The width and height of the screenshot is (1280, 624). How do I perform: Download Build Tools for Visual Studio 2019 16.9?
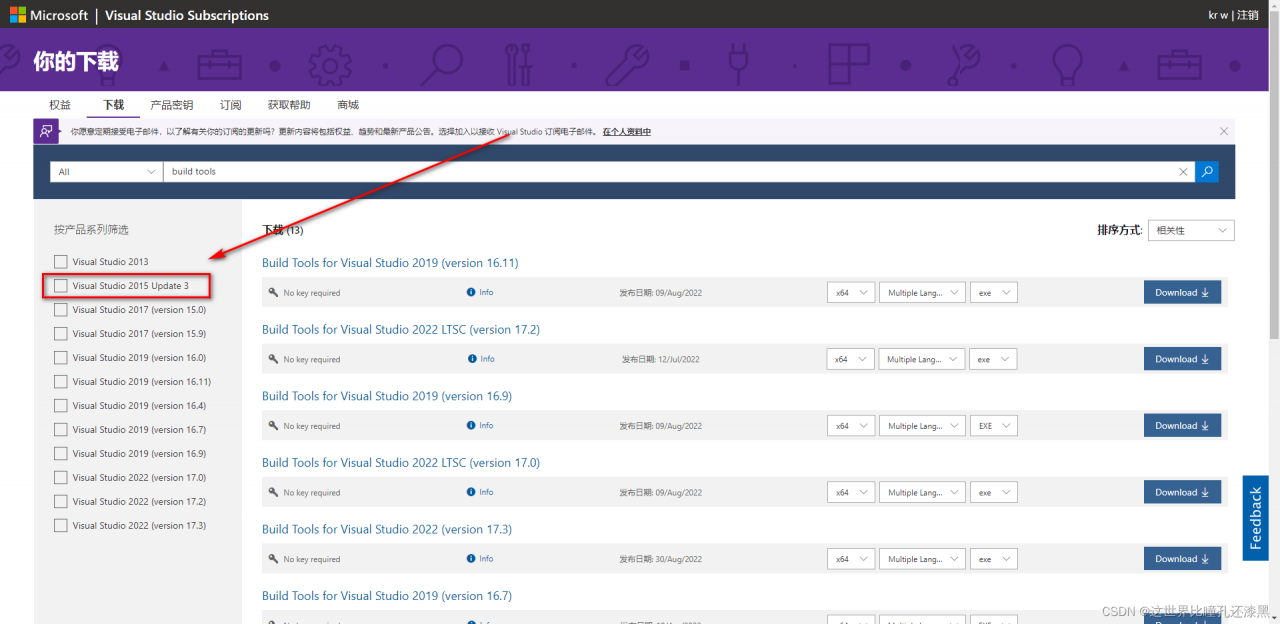(x=1182, y=426)
